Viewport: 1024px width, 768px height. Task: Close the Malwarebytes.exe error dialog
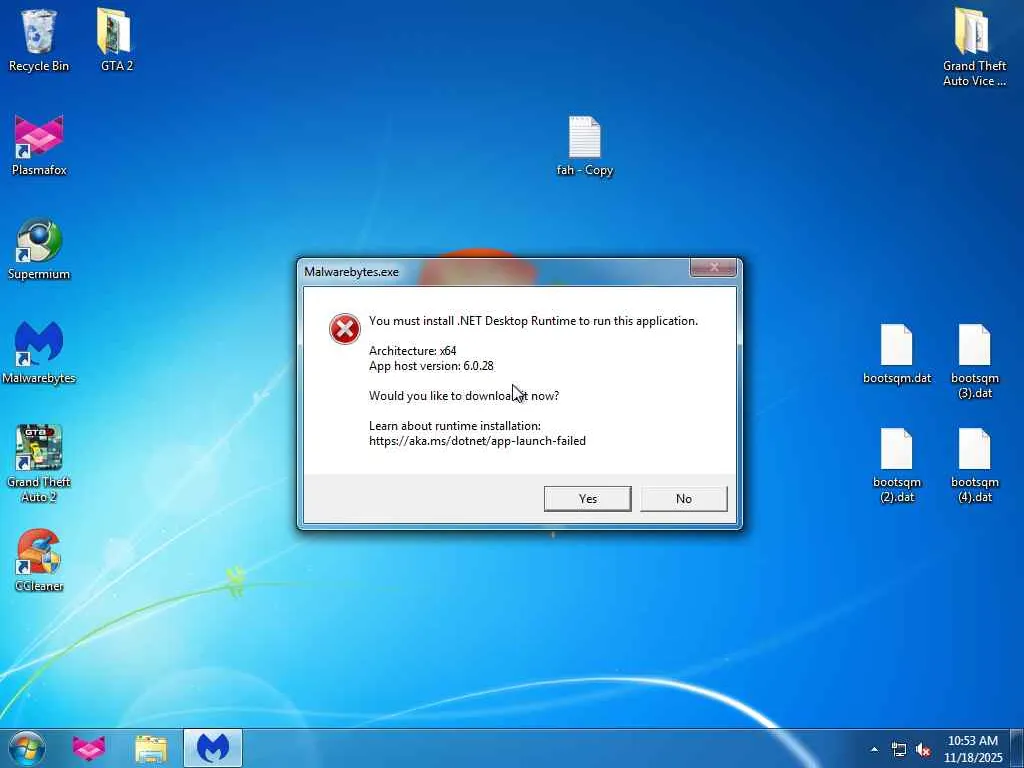pos(713,267)
